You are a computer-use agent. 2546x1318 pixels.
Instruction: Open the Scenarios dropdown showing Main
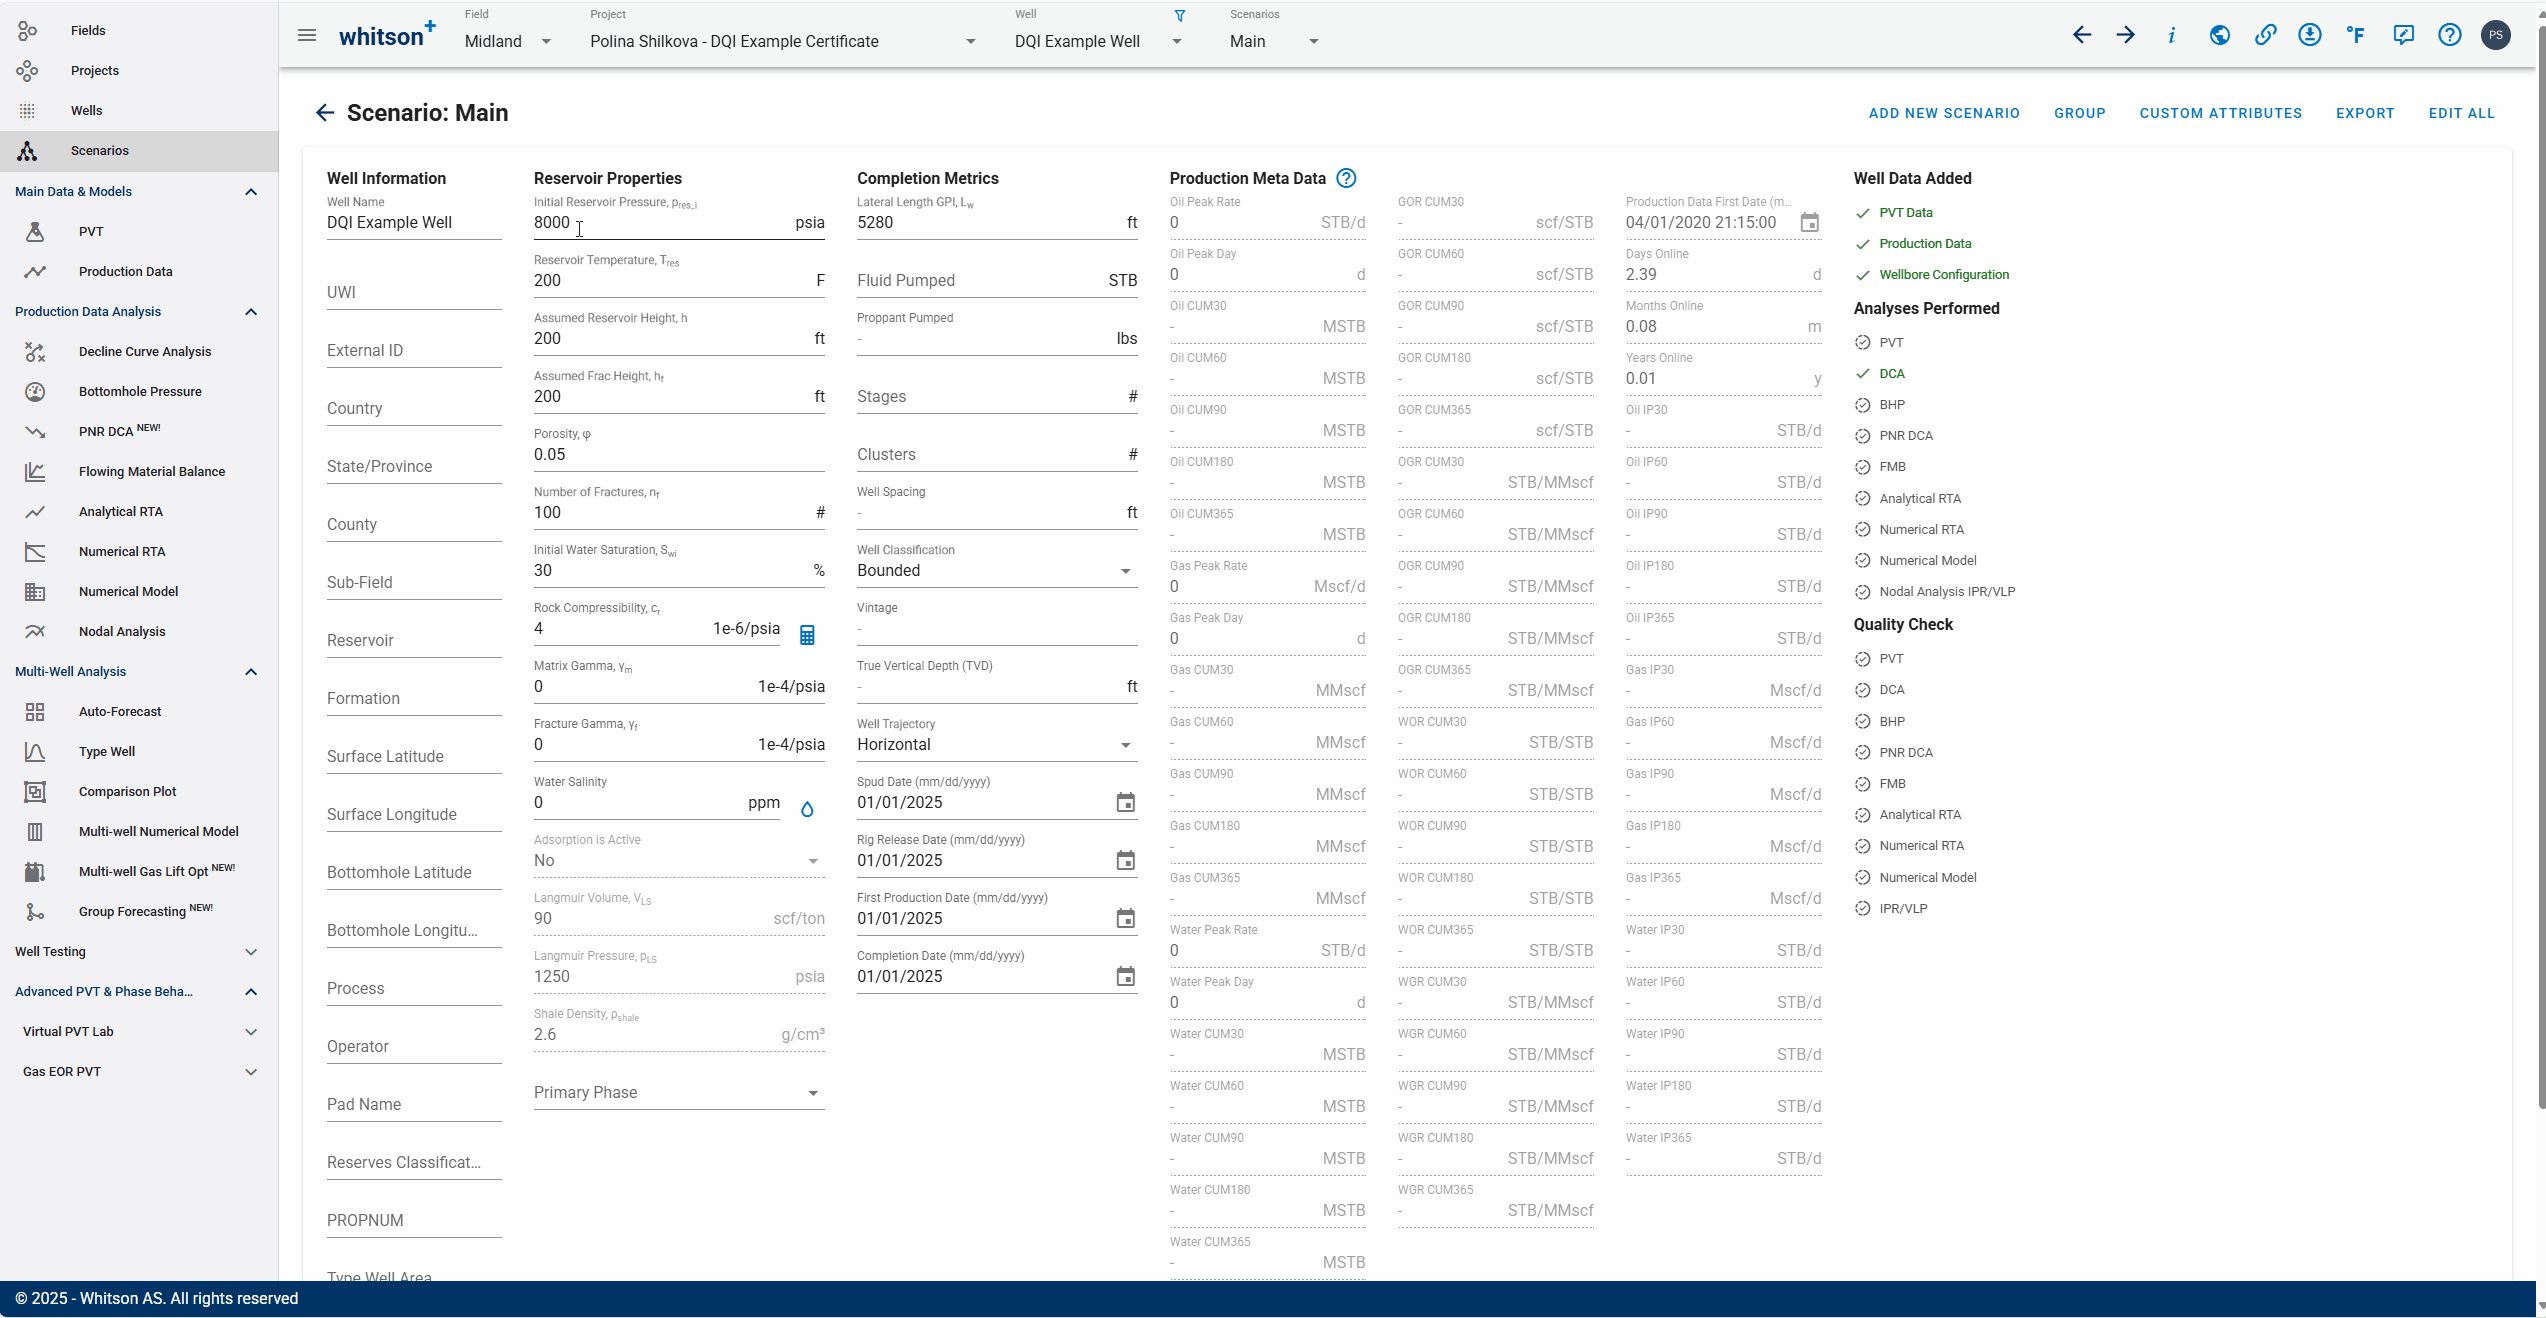click(1275, 41)
